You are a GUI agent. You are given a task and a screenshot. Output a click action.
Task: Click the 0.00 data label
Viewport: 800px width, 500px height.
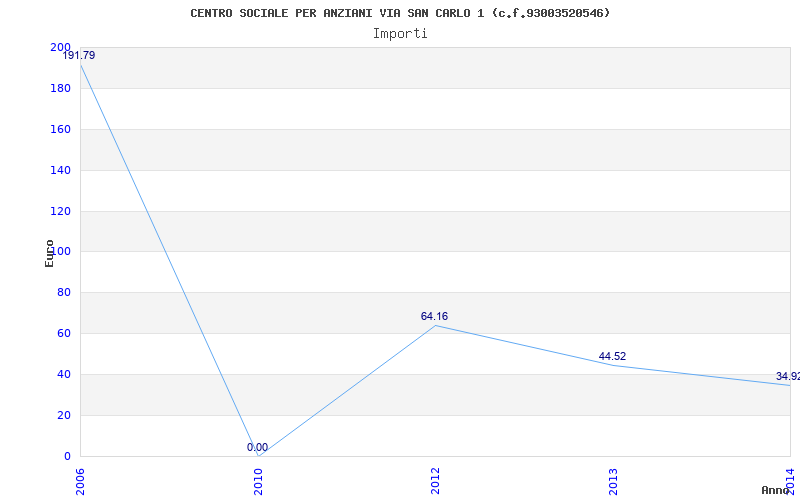[x=258, y=447]
